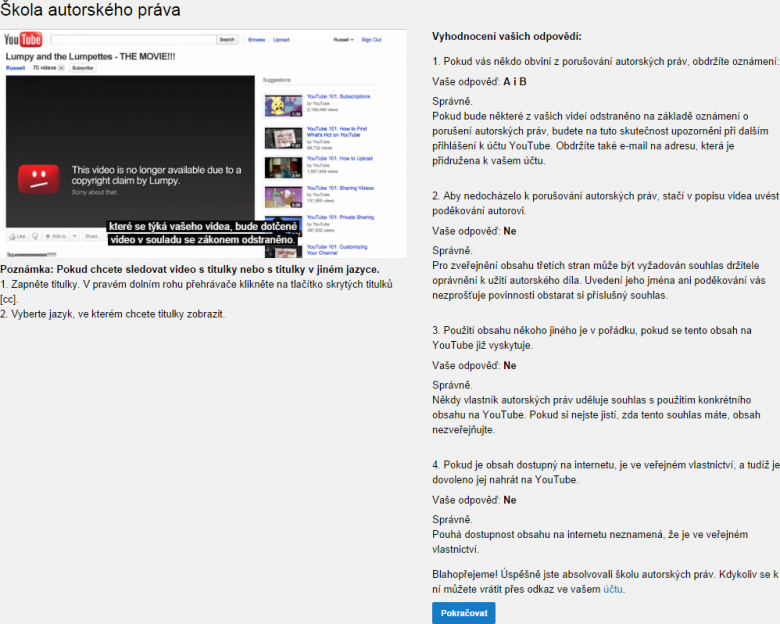Open YouTube 101: Sharing Videos thumbnail
This screenshot has height=624, width=780.
[x=283, y=197]
